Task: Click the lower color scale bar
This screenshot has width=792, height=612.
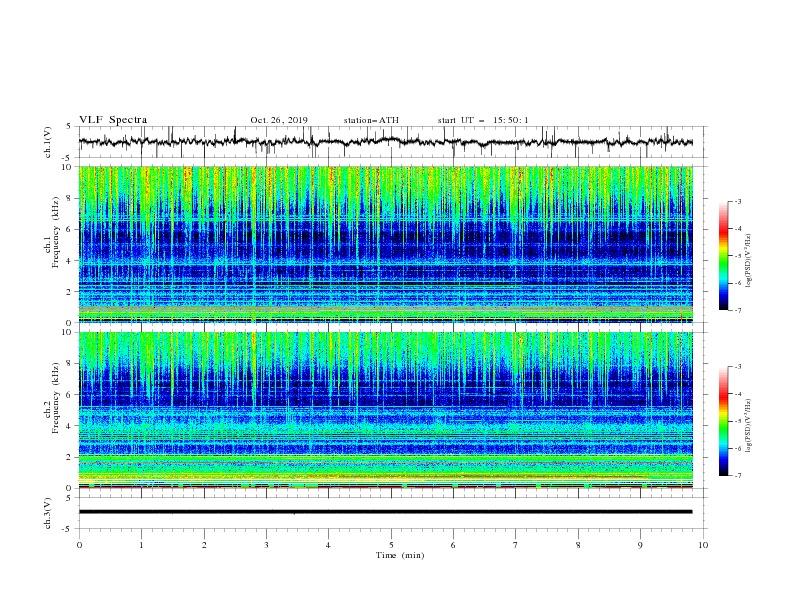Action: click(x=723, y=421)
